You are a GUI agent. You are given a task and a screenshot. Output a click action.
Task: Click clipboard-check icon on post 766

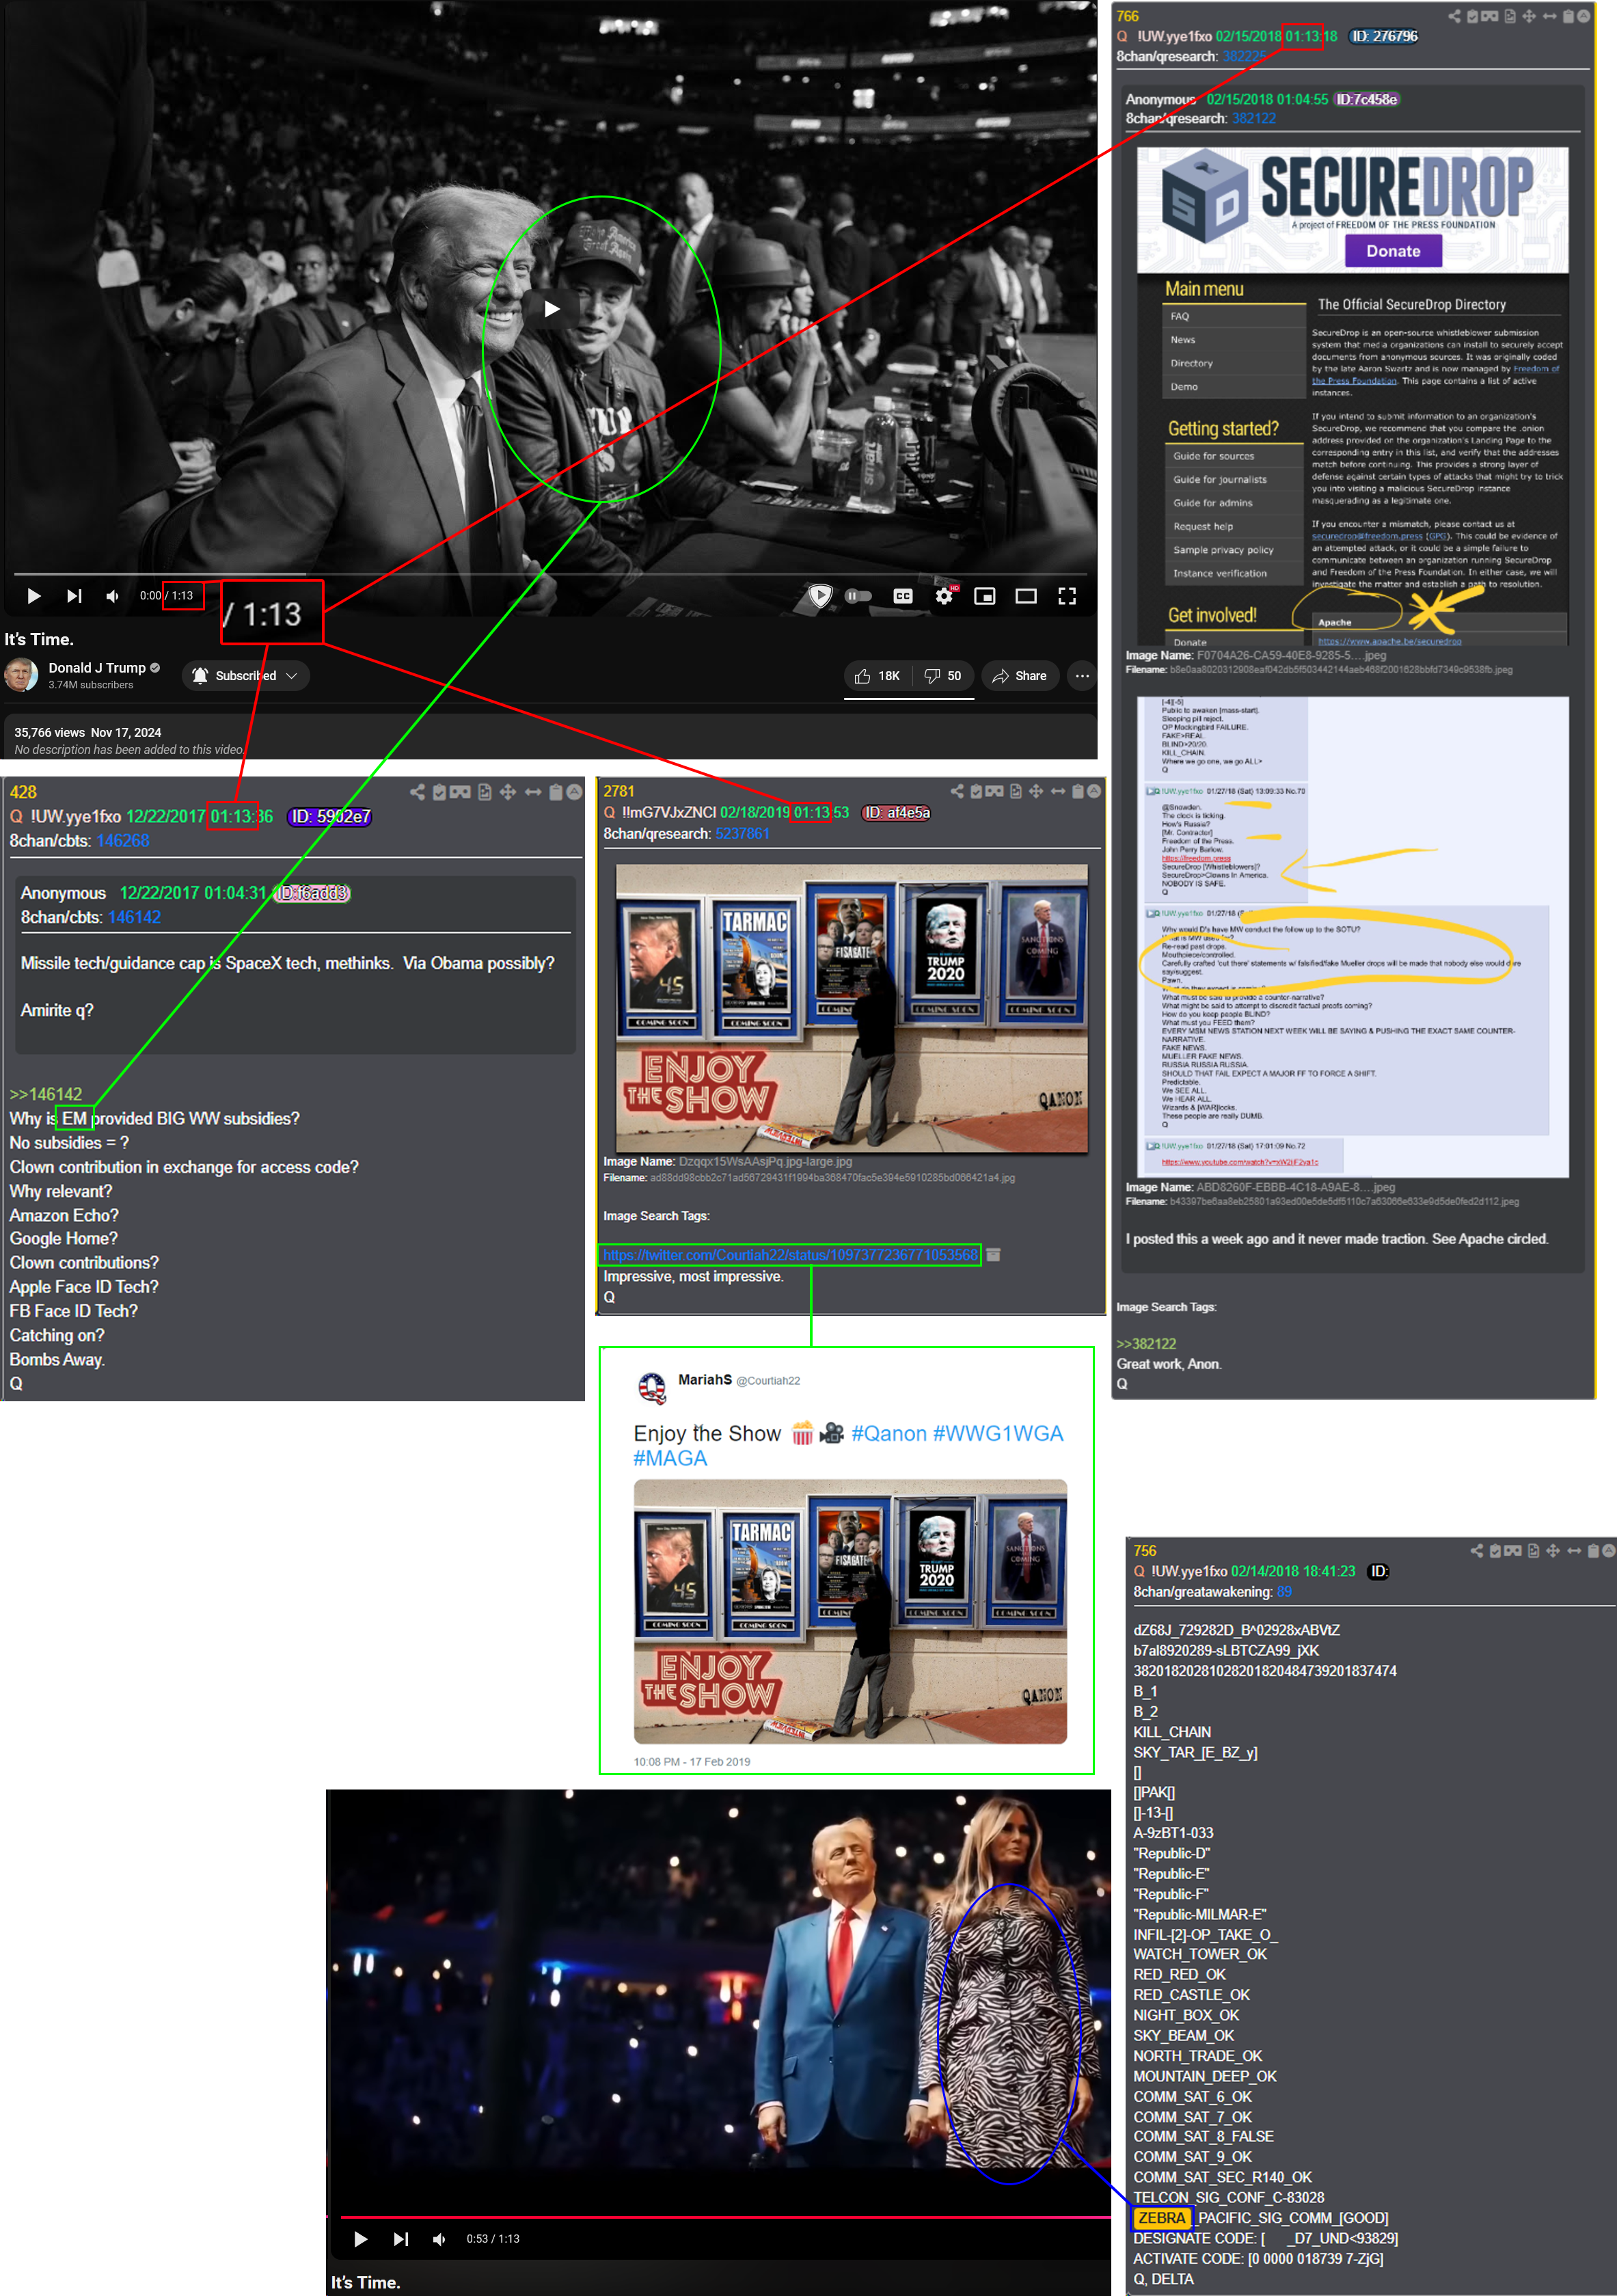(1473, 16)
